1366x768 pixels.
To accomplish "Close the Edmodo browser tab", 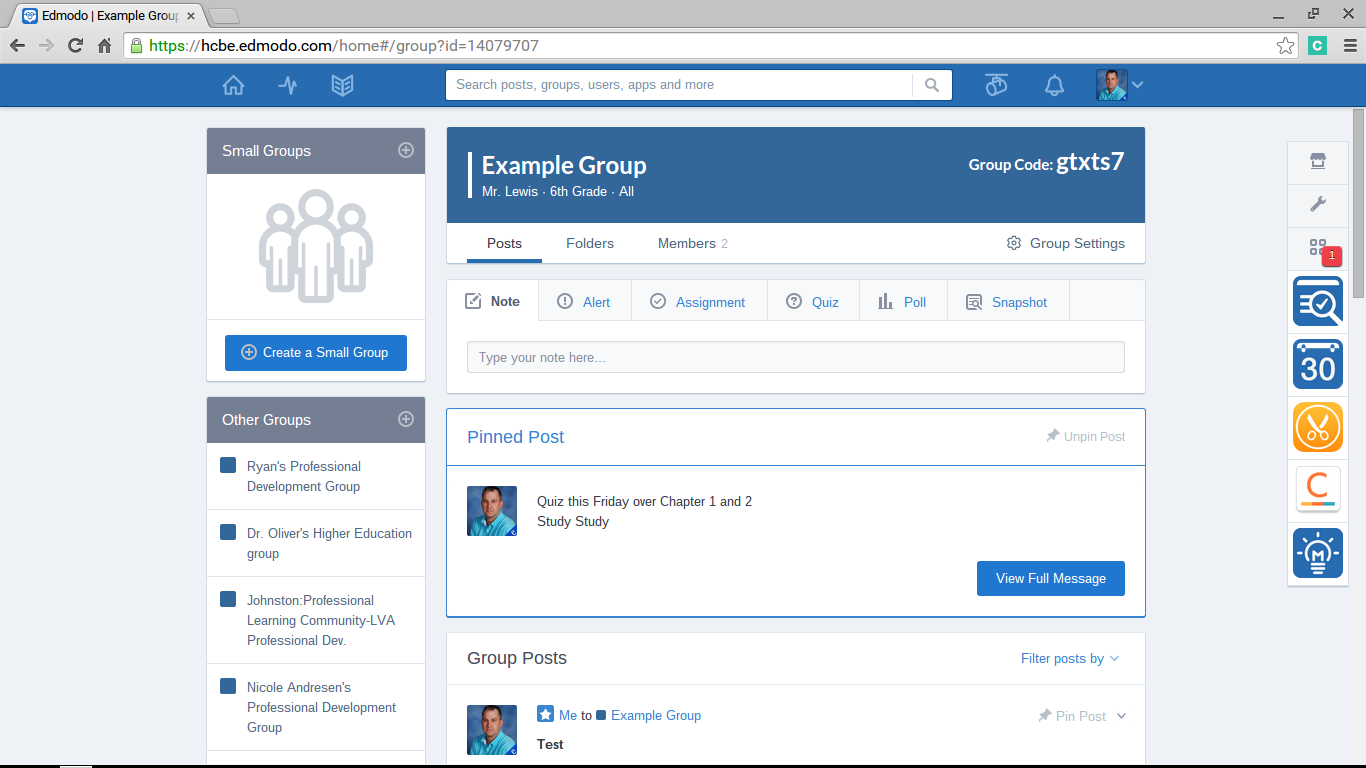I will pyautogui.click(x=191, y=16).
